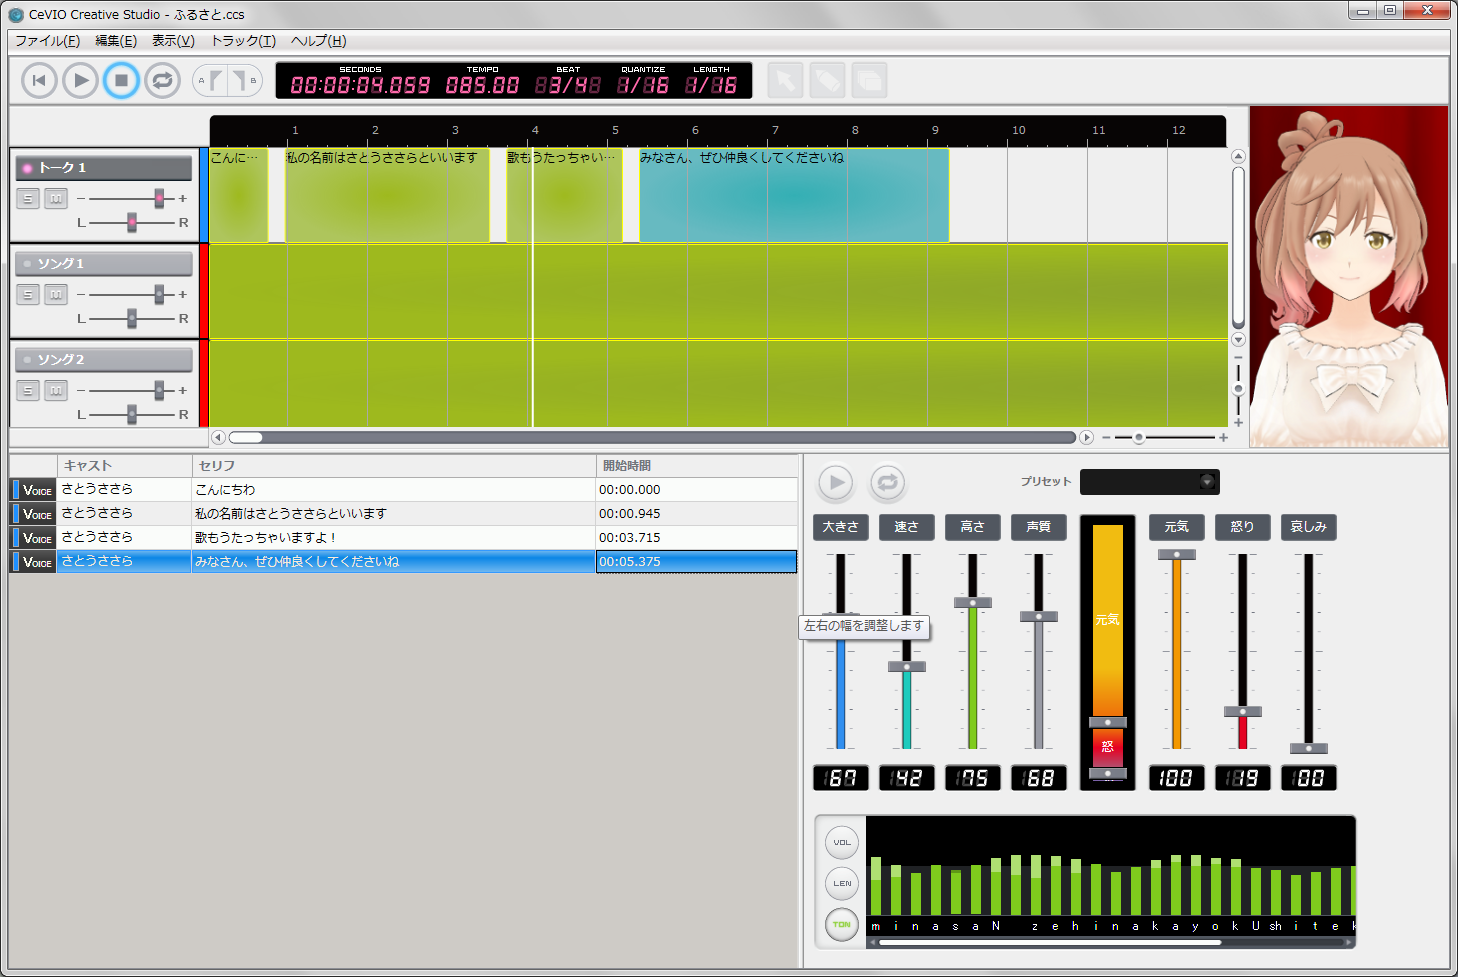
Task: Click the 声質 parameter button
Action: tap(1039, 527)
